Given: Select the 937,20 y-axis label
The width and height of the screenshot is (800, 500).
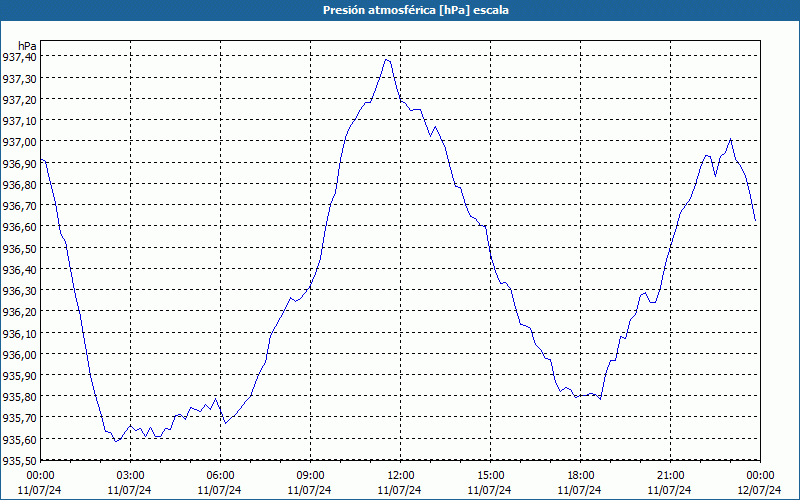Looking at the screenshot, I should (x=19, y=99).
